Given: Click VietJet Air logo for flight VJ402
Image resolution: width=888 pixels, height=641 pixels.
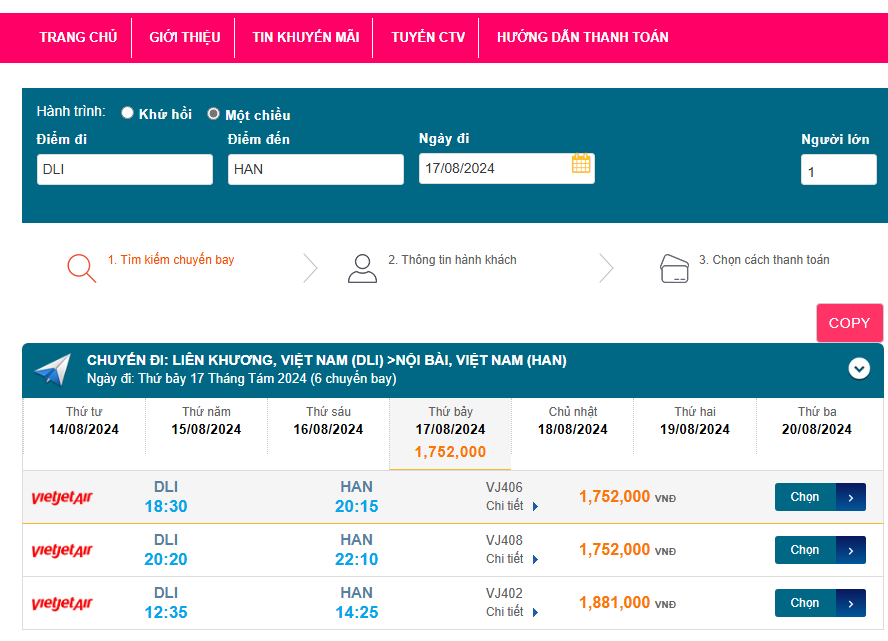Looking at the screenshot, I should [x=62, y=604].
